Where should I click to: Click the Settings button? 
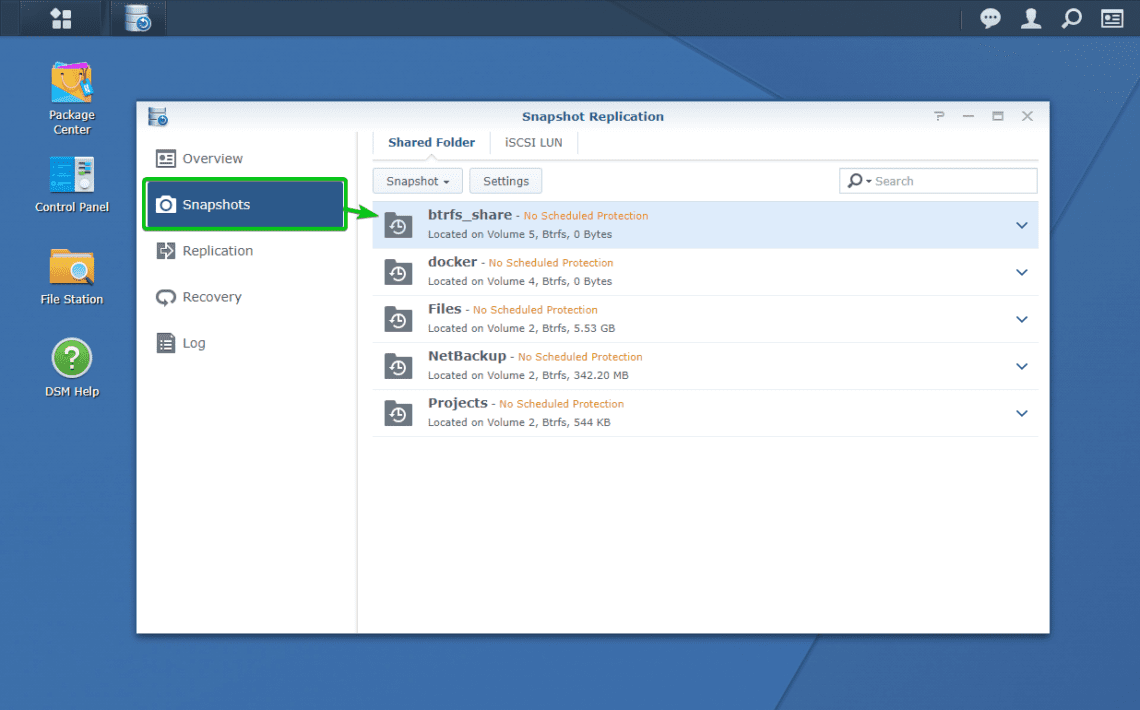point(505,181)
